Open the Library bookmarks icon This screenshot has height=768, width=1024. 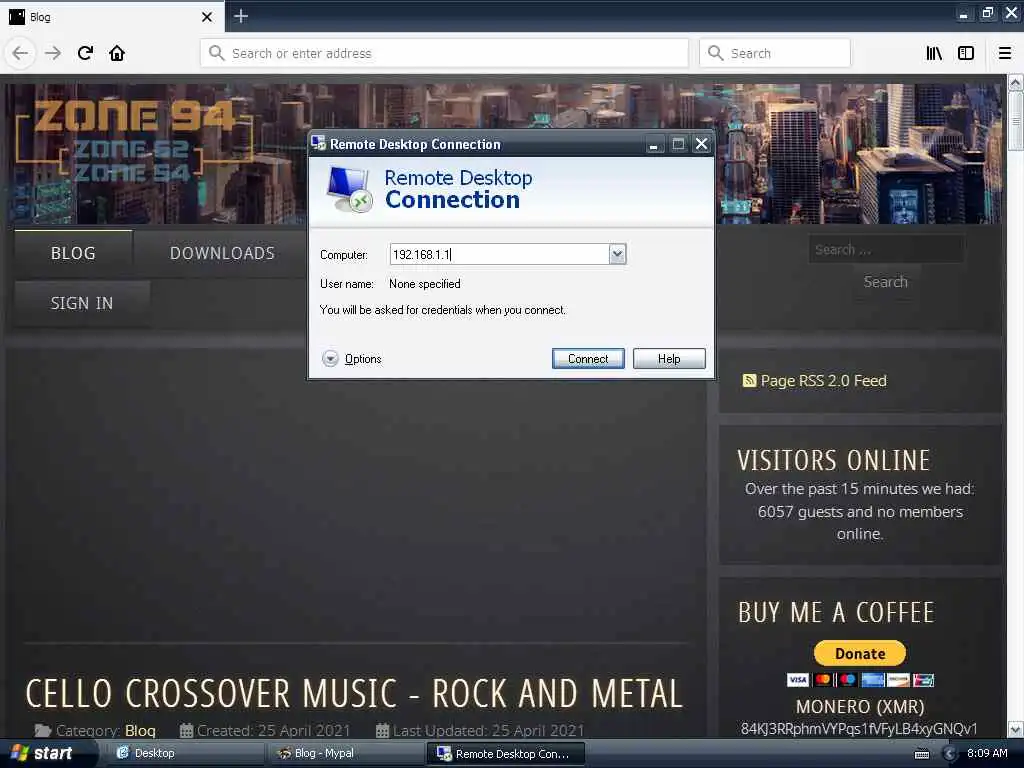pyautogui.click(x=934, y=53)
